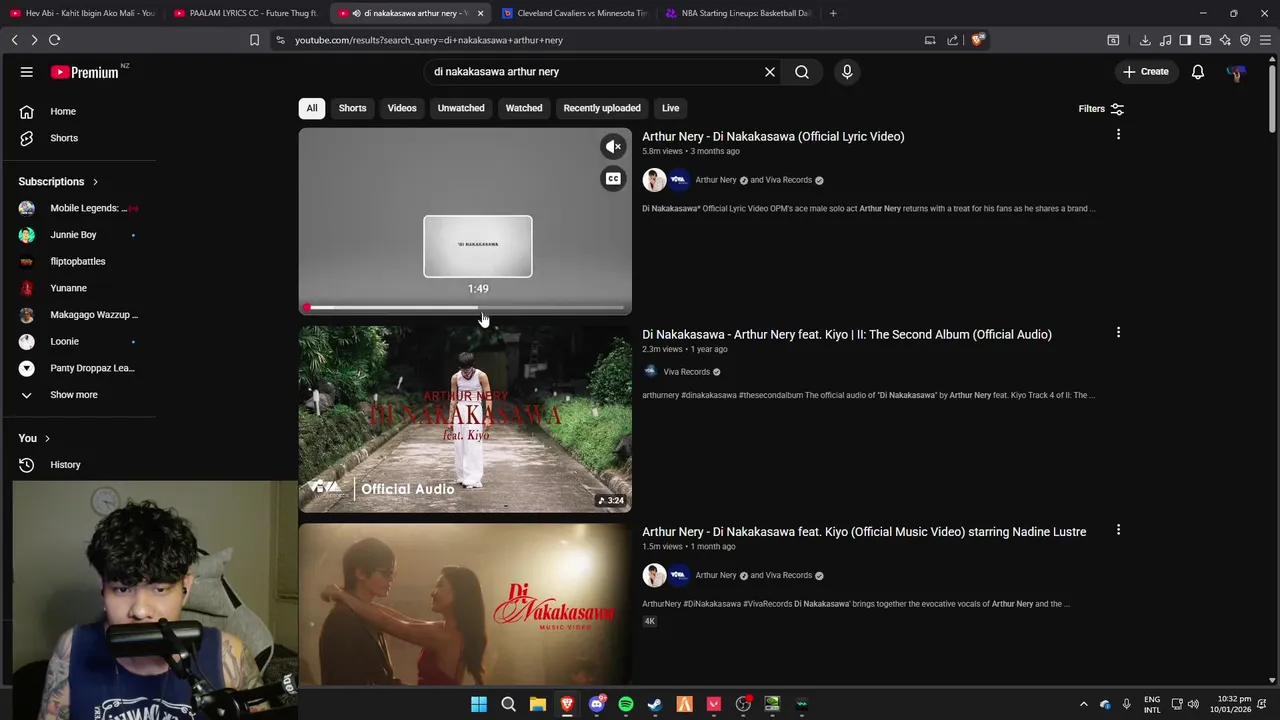Click the share page icon in address bar
1280x720 pixels.
(x=952, y=40)
